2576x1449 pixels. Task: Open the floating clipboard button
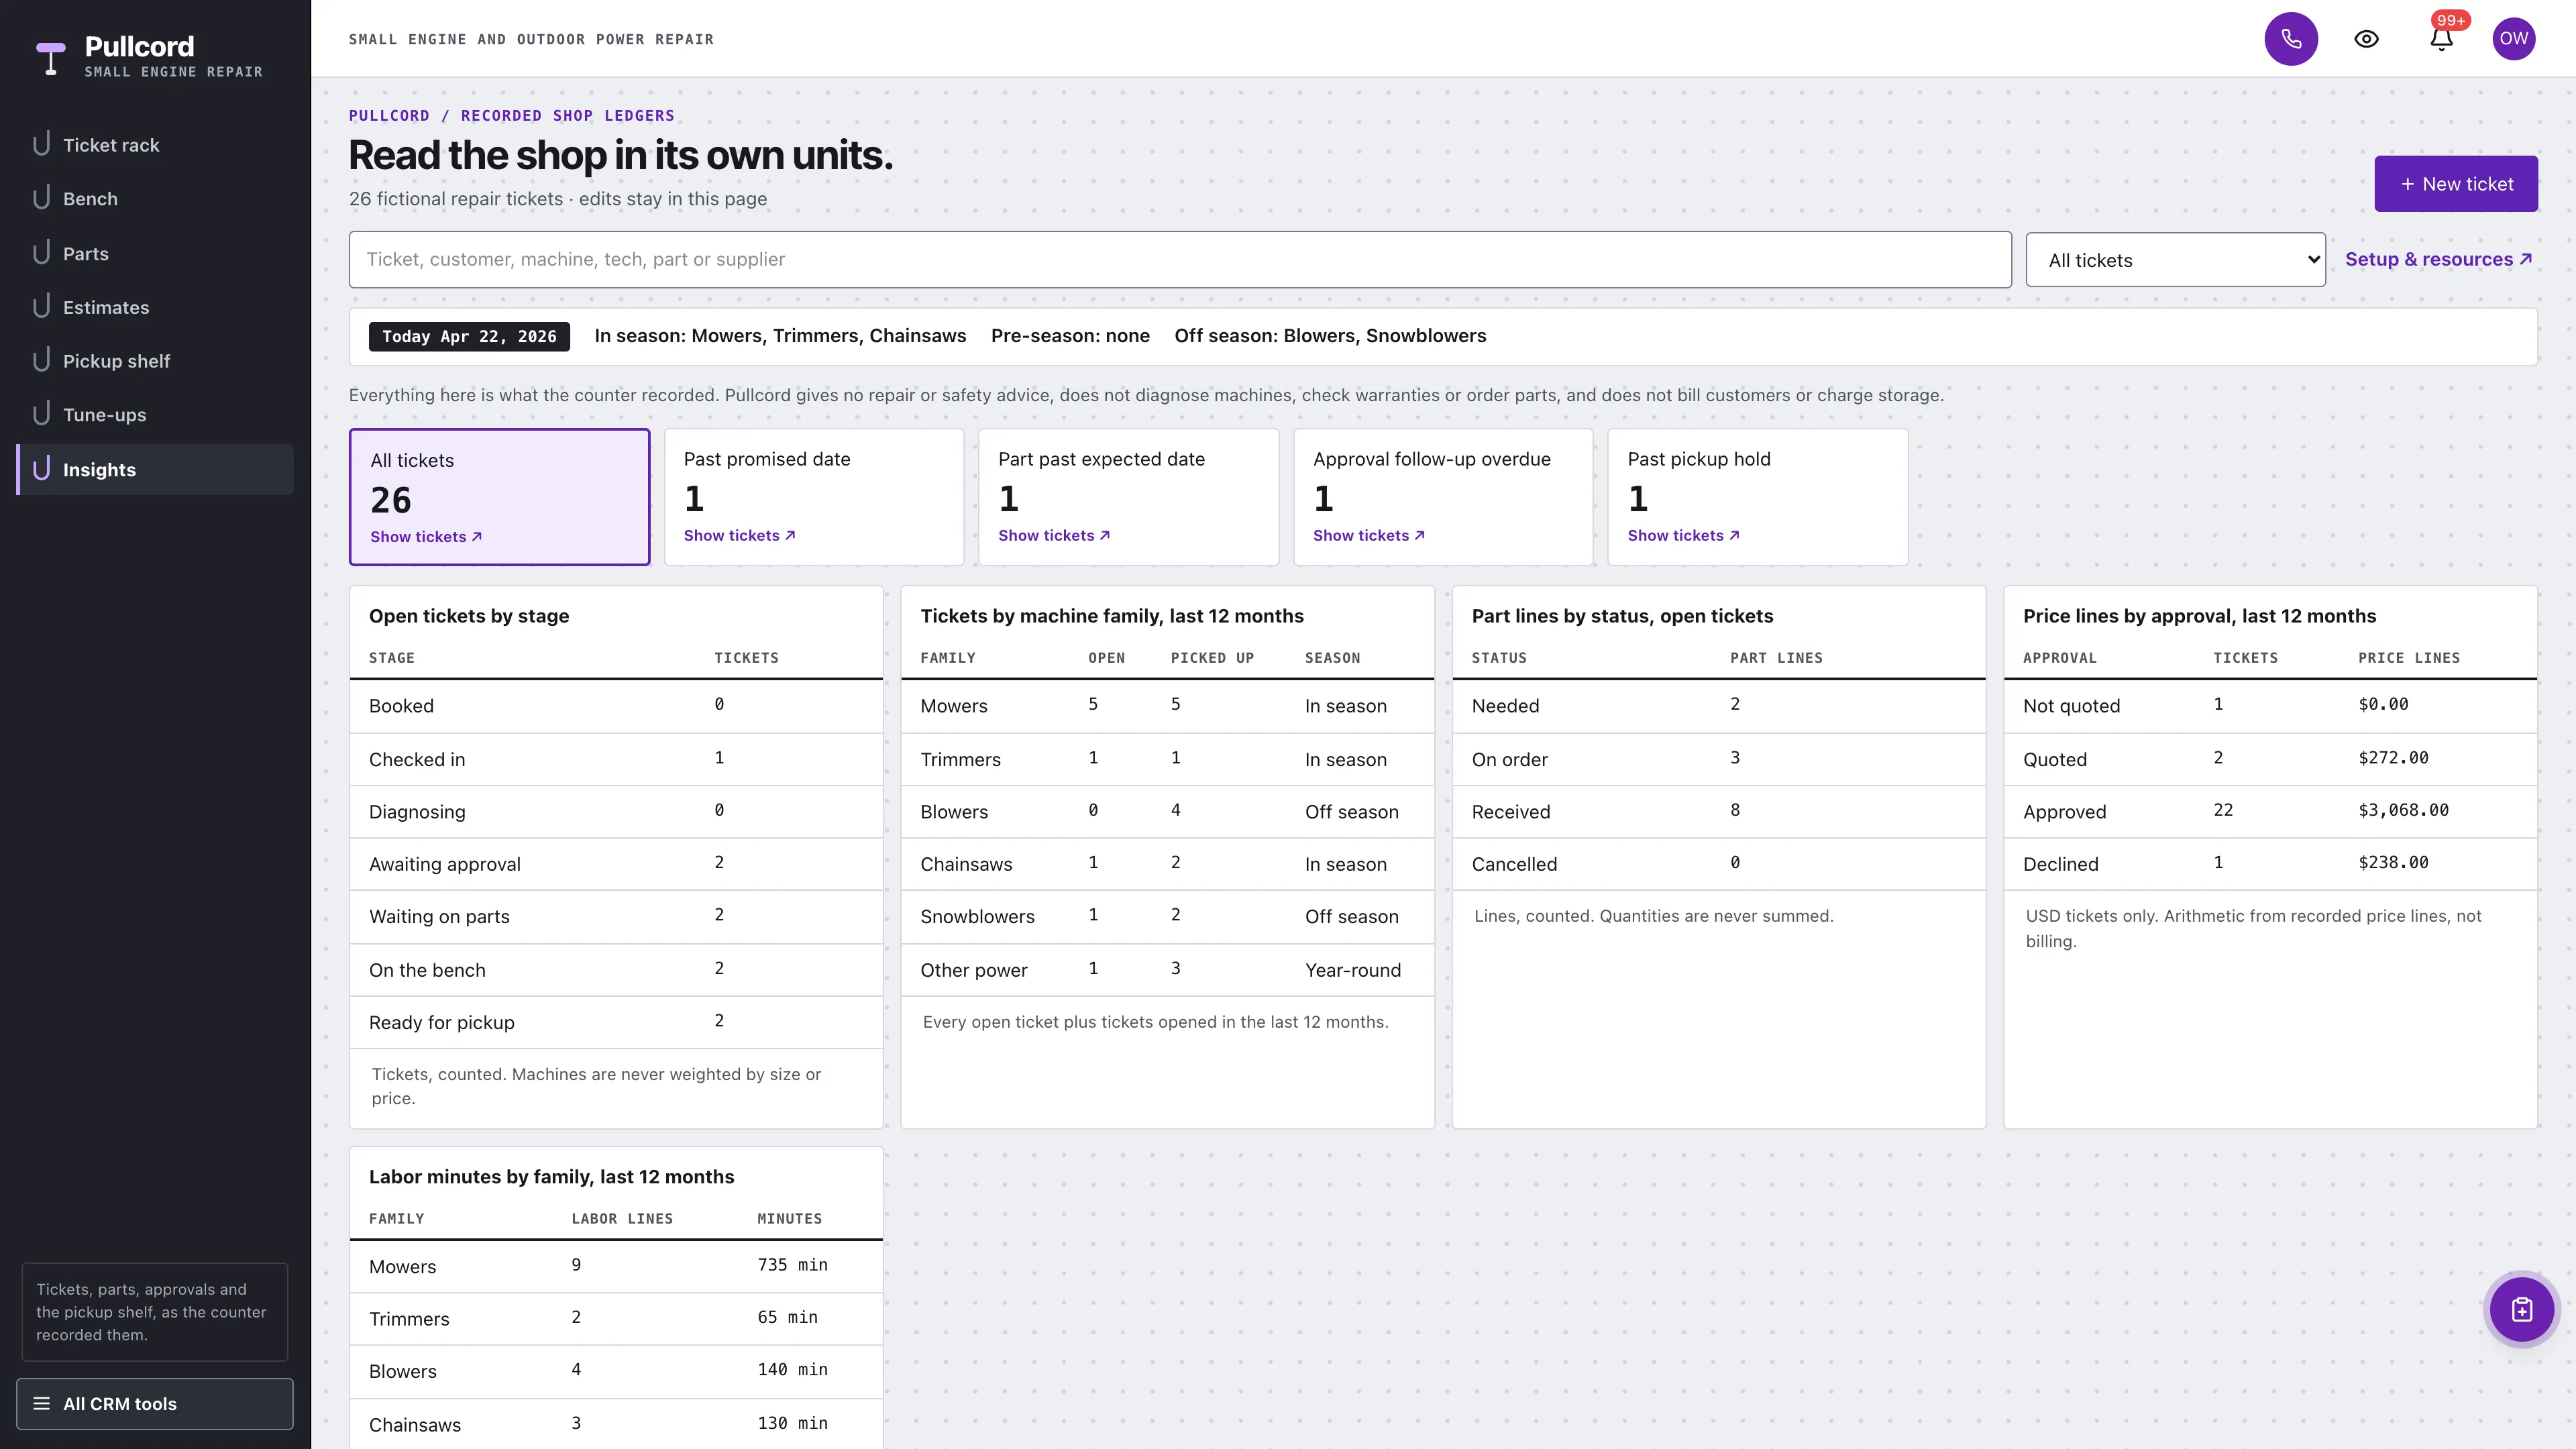pos(2522,1309)
